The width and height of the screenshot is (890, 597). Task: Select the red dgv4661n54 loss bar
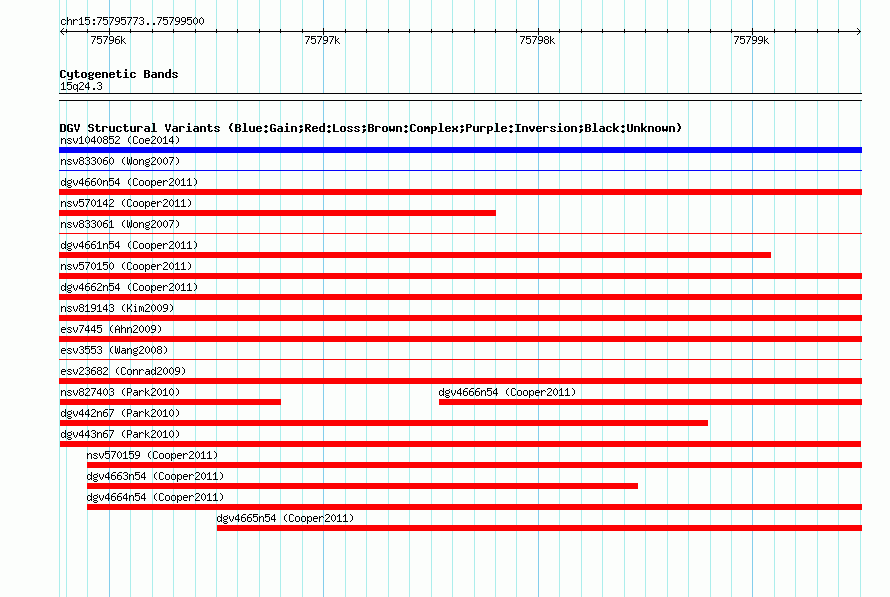tap(415, 255)
